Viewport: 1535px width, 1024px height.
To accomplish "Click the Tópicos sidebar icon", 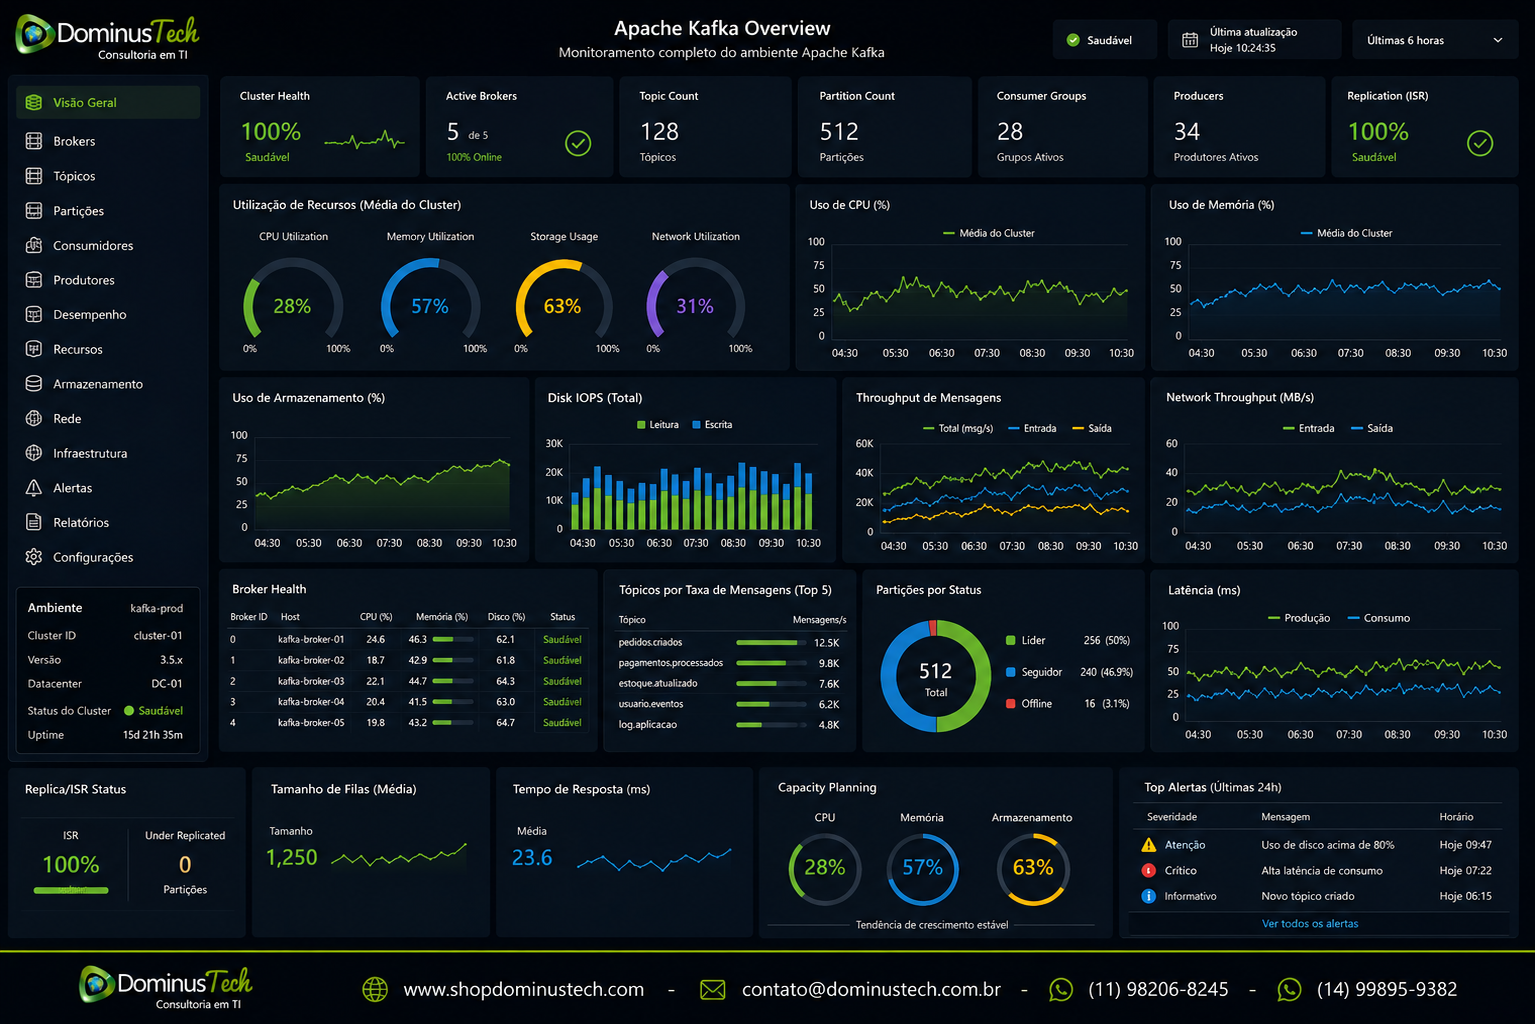I will [34, 176].
